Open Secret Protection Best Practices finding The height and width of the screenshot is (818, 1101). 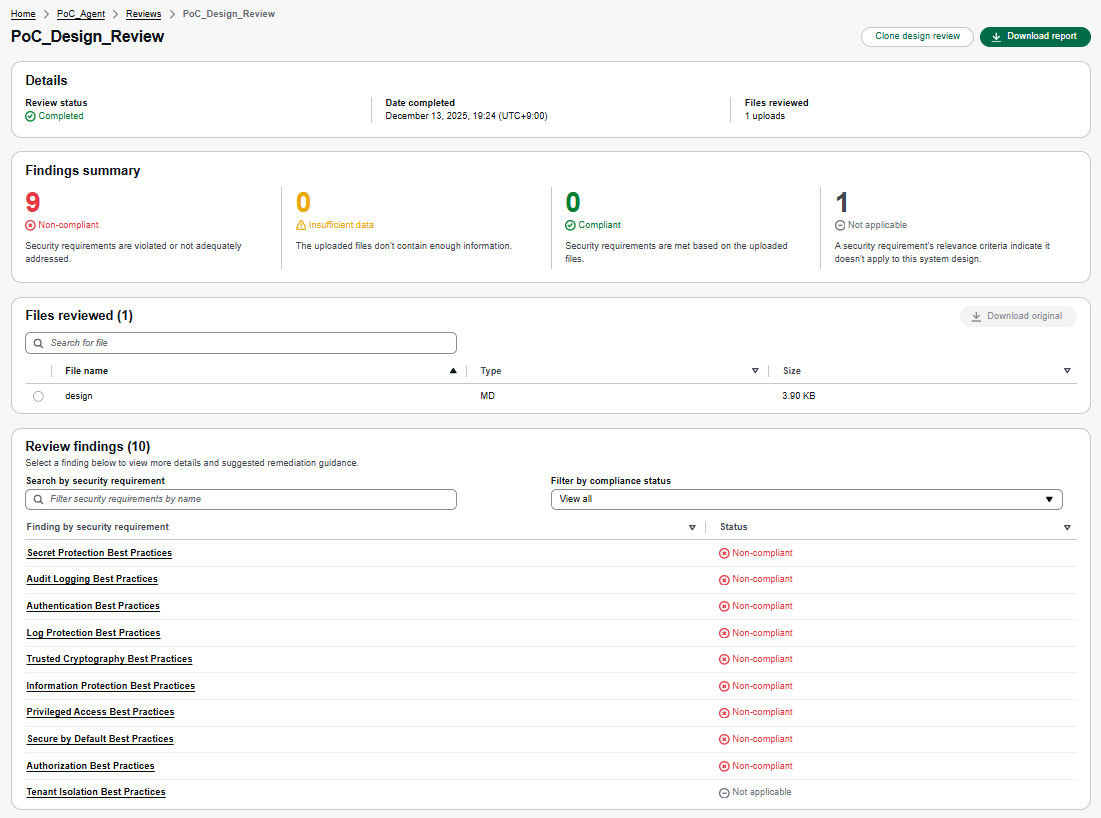click(99, 553)
